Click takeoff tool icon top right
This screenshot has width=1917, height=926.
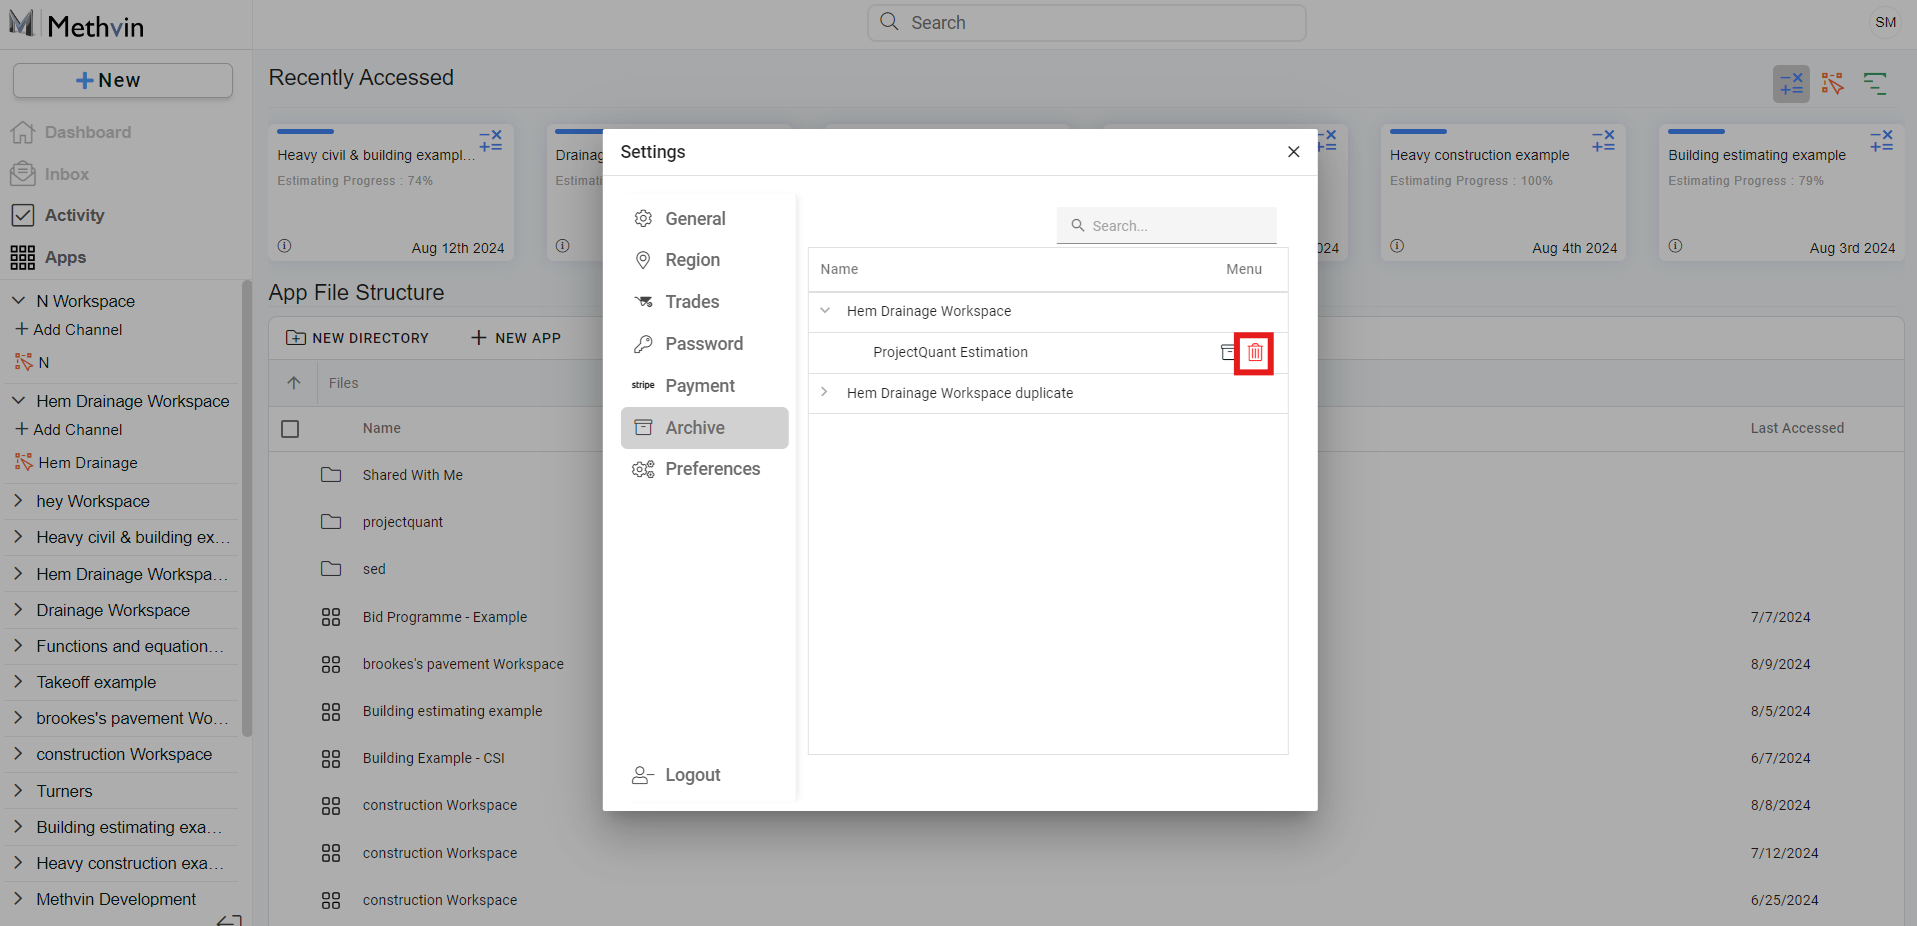(x=1832, y=84)
